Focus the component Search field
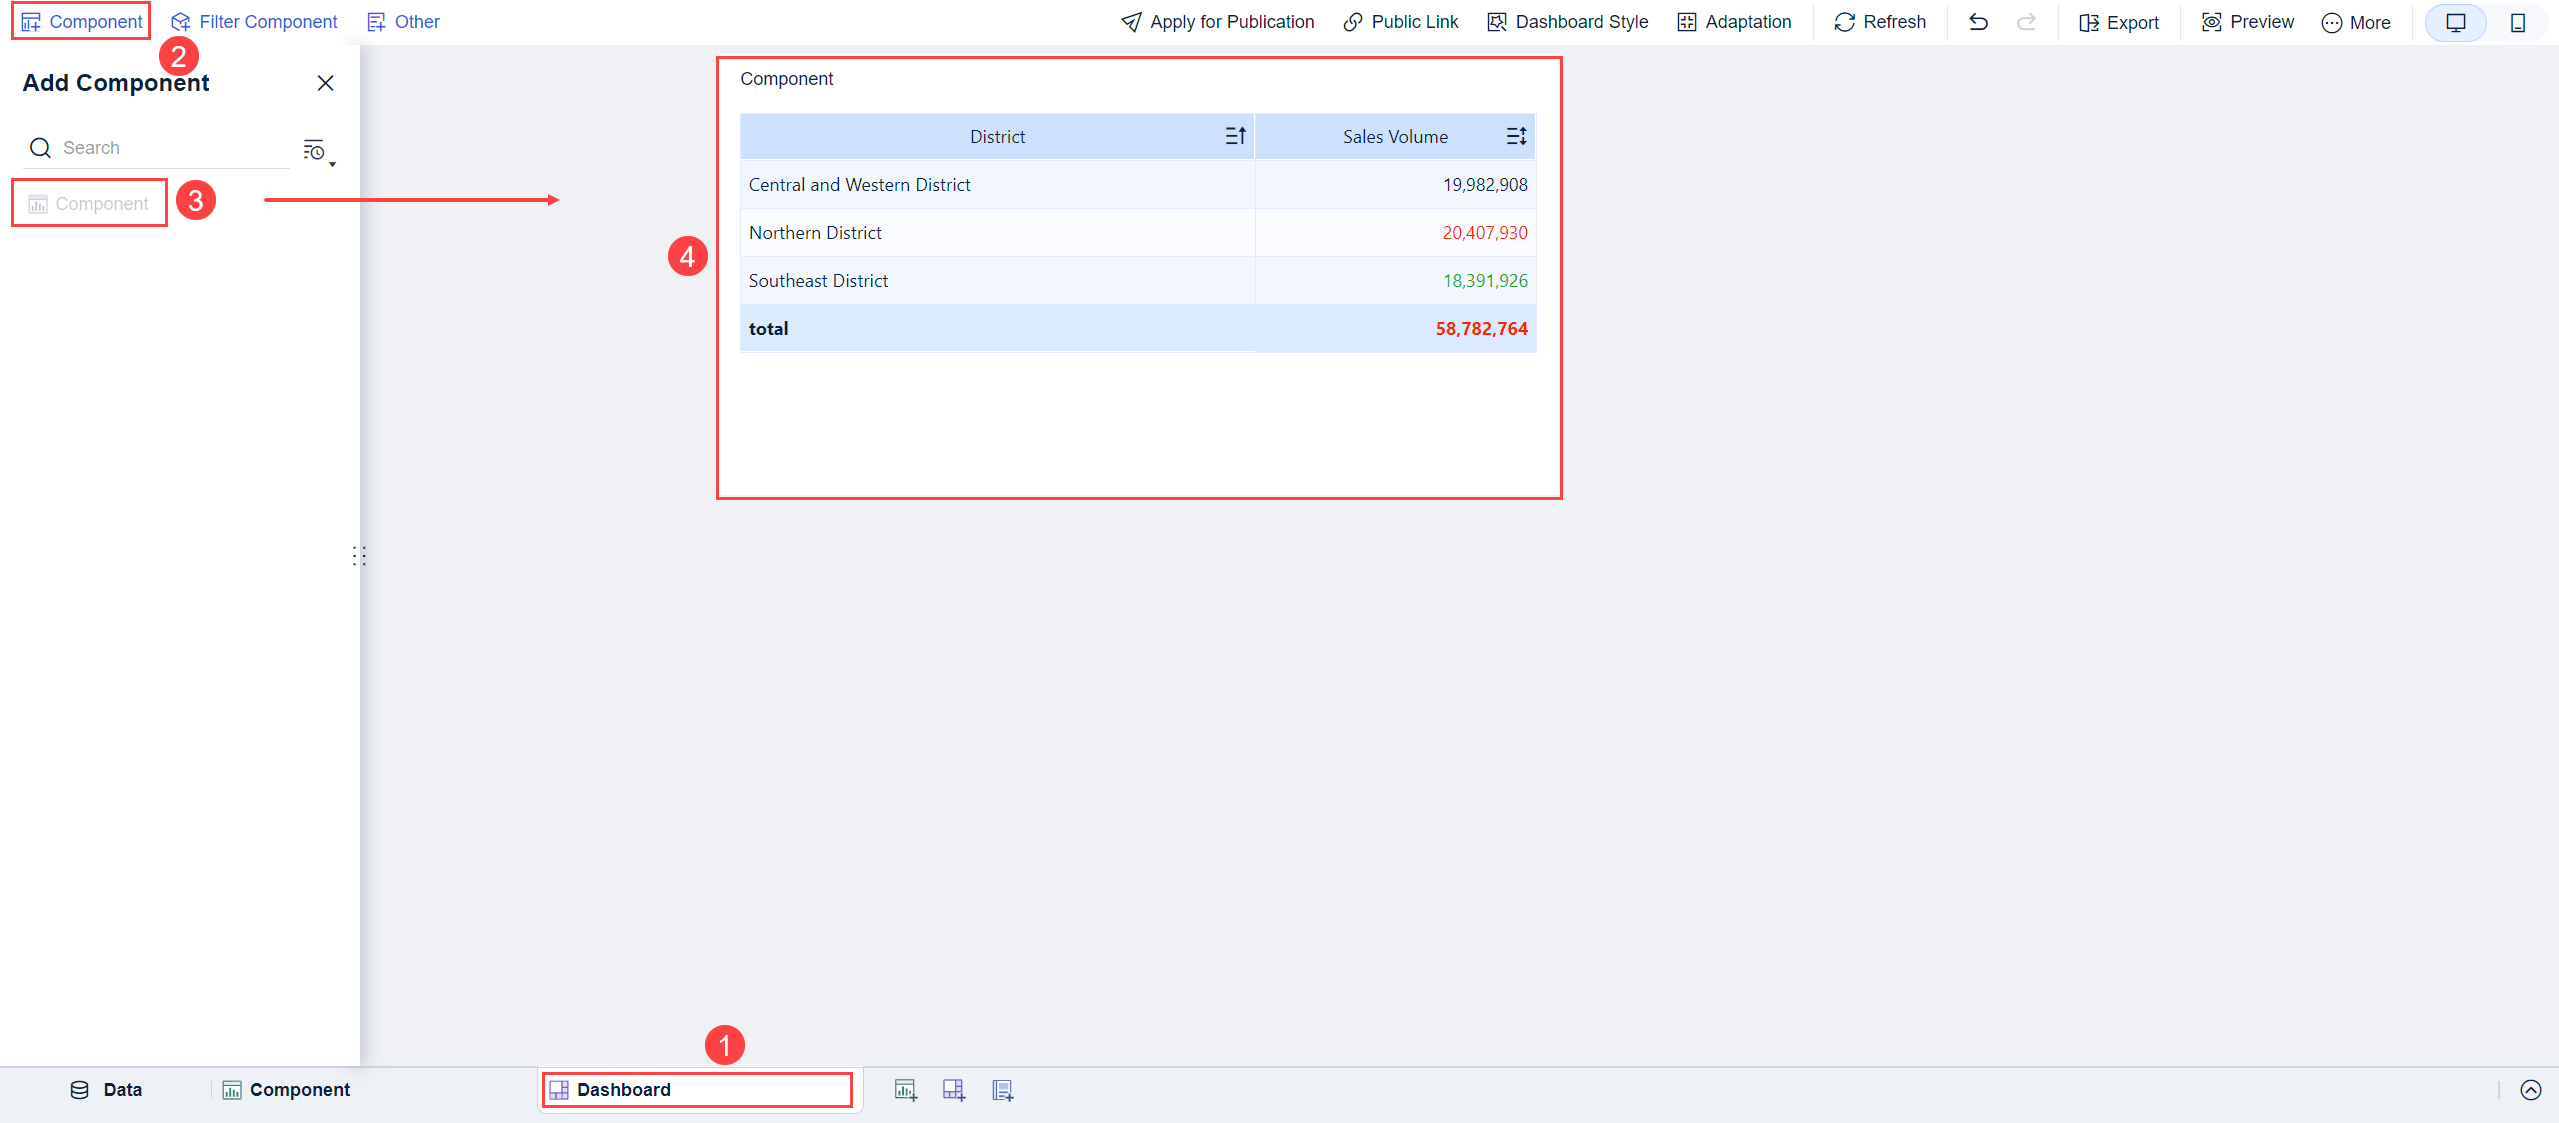 click(x=170, y=148)
